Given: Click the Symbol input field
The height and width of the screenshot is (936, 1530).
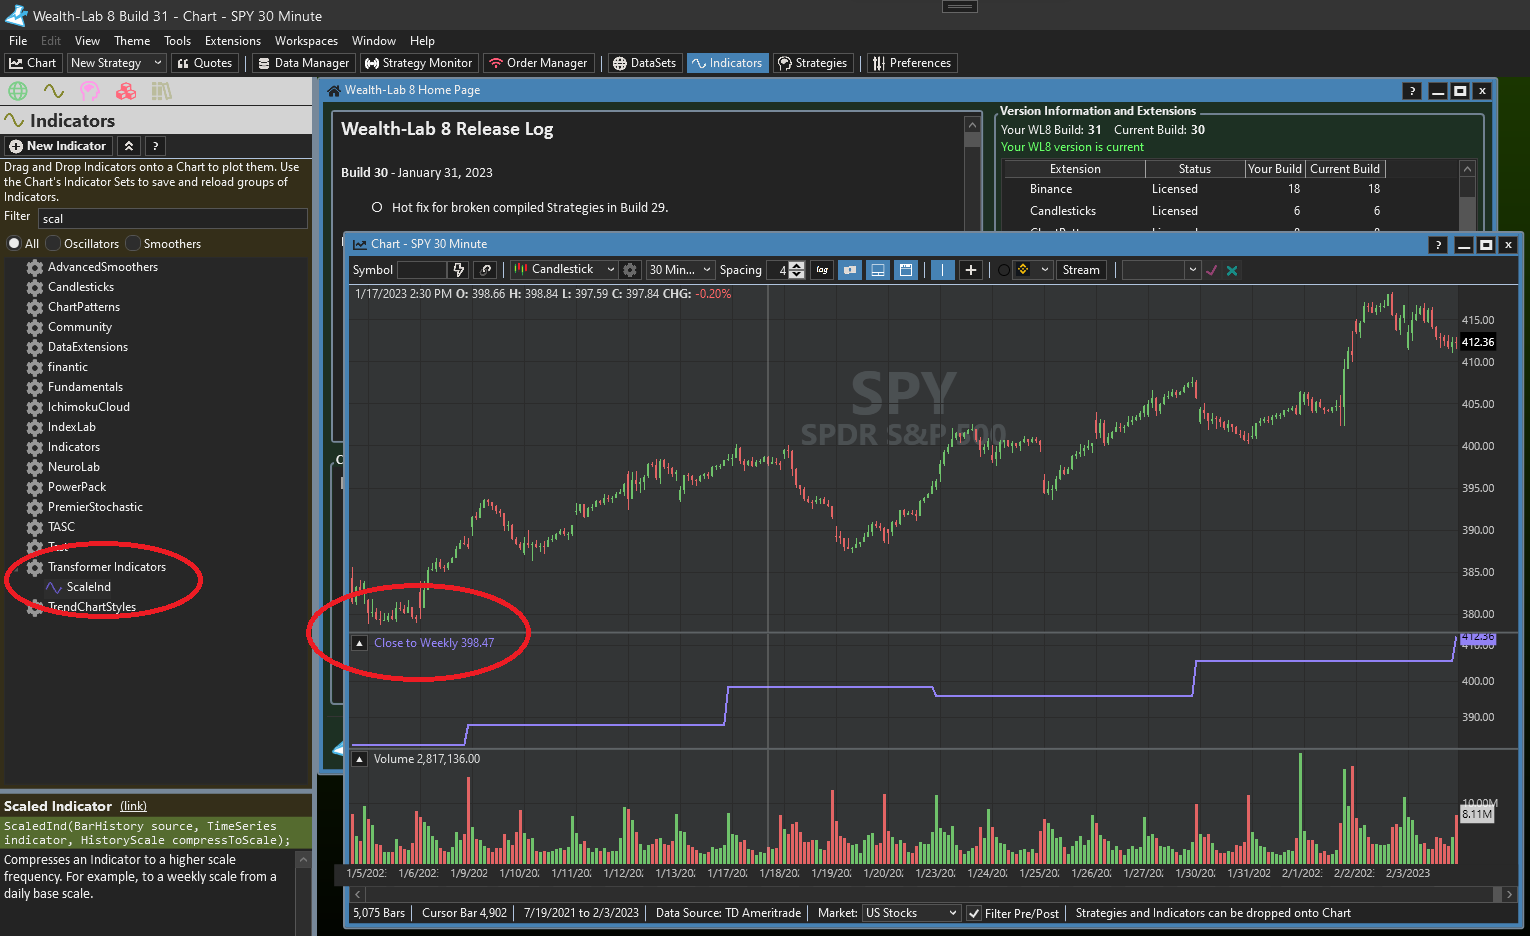Looking at the screenshot, I should coord(421,270).
